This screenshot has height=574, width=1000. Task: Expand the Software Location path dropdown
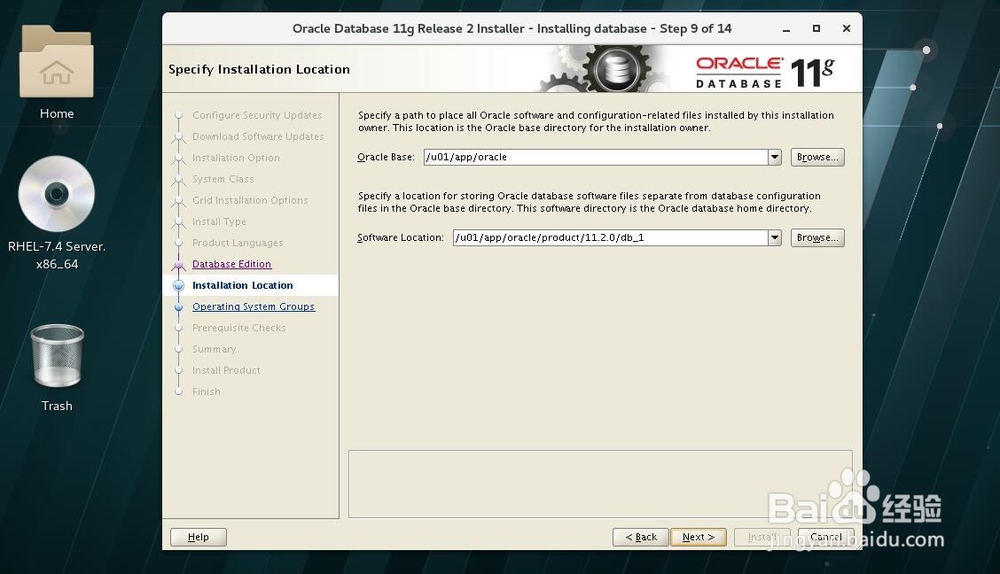coord(774,237)
